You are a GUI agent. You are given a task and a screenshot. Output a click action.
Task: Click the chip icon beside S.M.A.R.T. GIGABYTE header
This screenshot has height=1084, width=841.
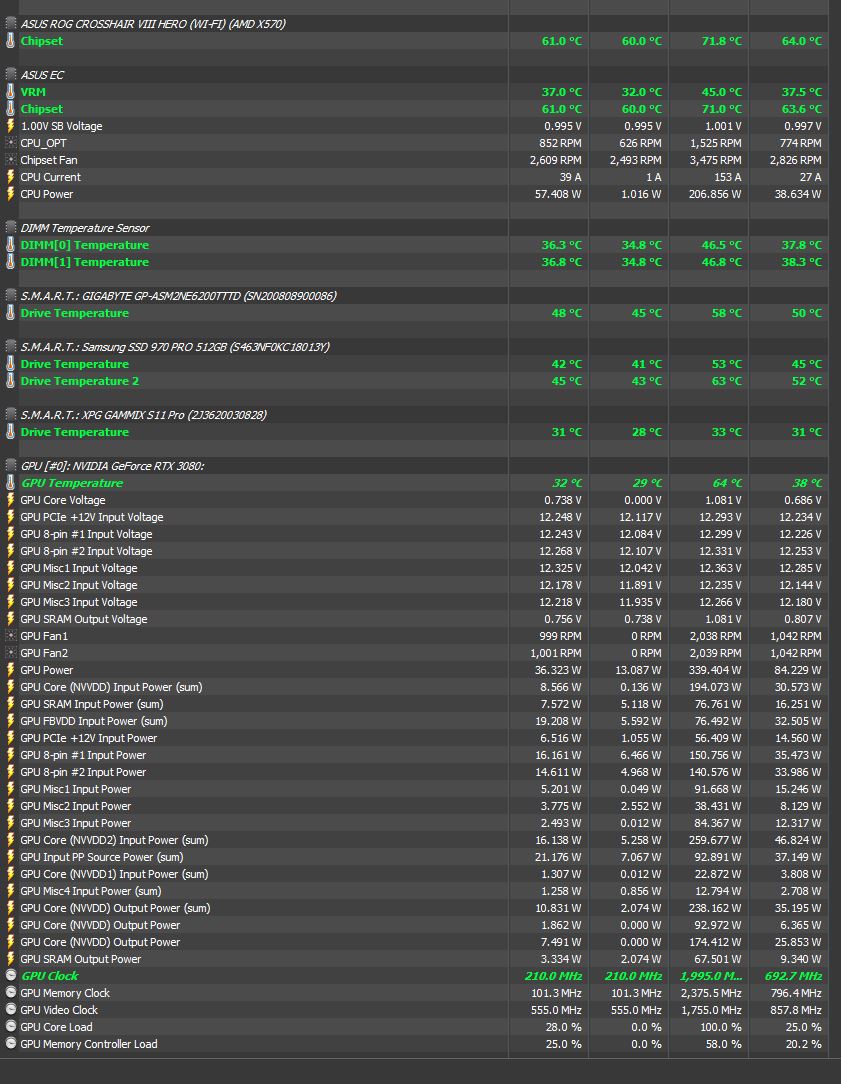(x=10, y=296)
